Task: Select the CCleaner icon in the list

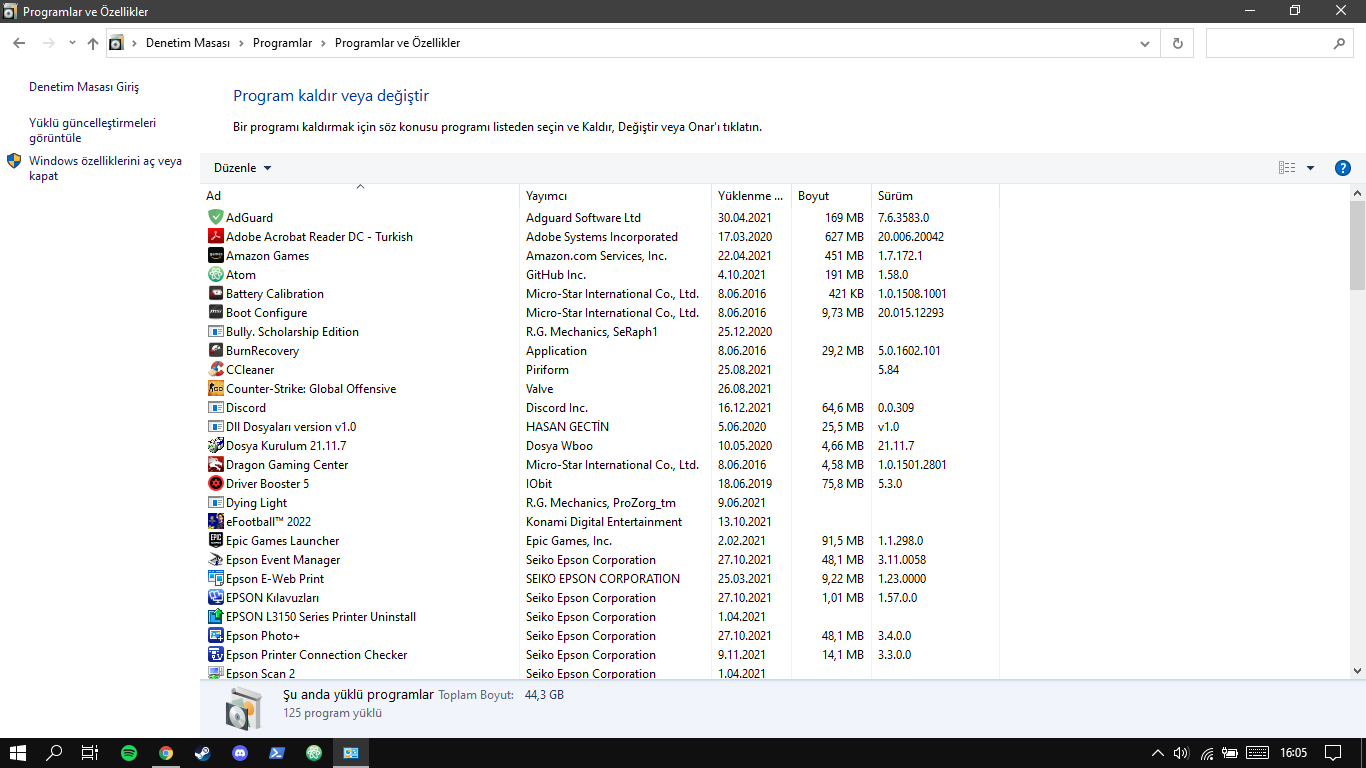Action: pos(215,369)
